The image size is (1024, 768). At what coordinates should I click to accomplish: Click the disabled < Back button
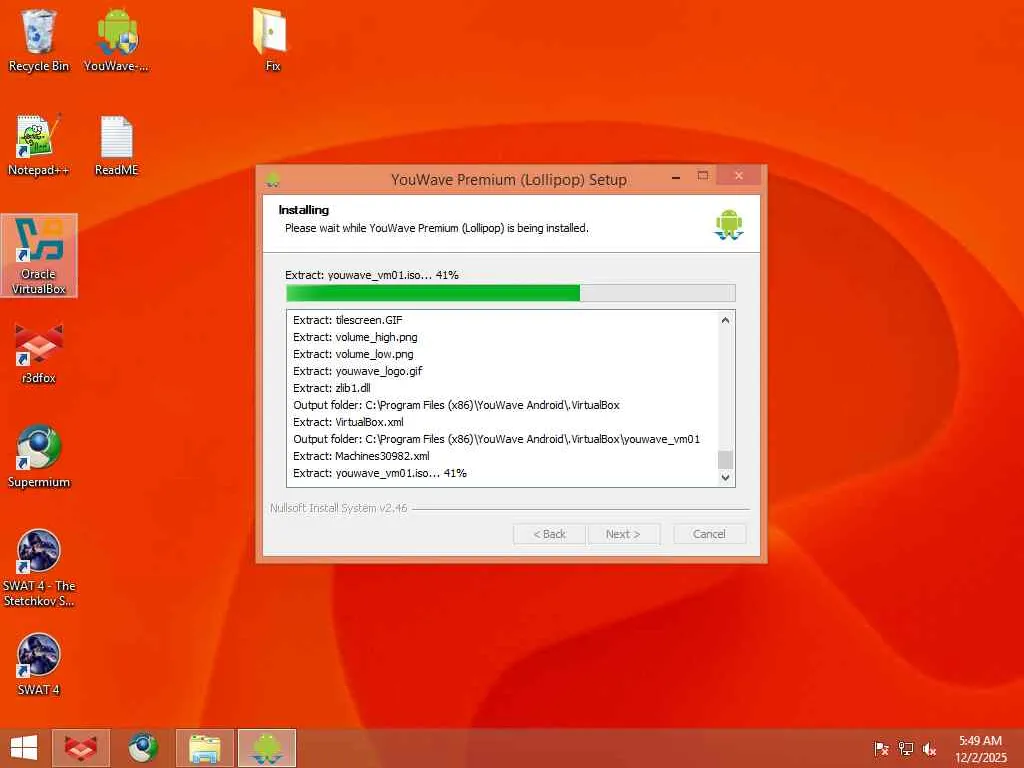click(549, 534)
